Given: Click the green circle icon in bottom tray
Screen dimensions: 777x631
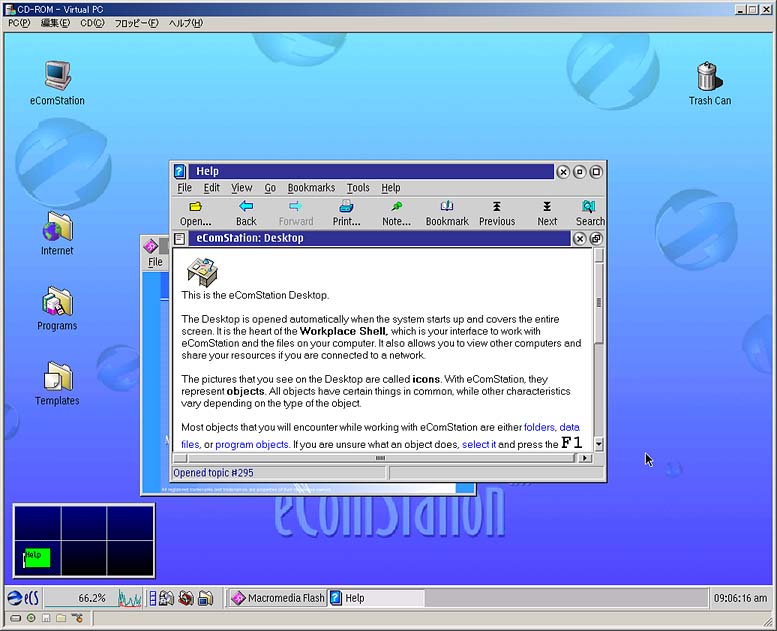Looking at the screenshot, I should (31, 618).
